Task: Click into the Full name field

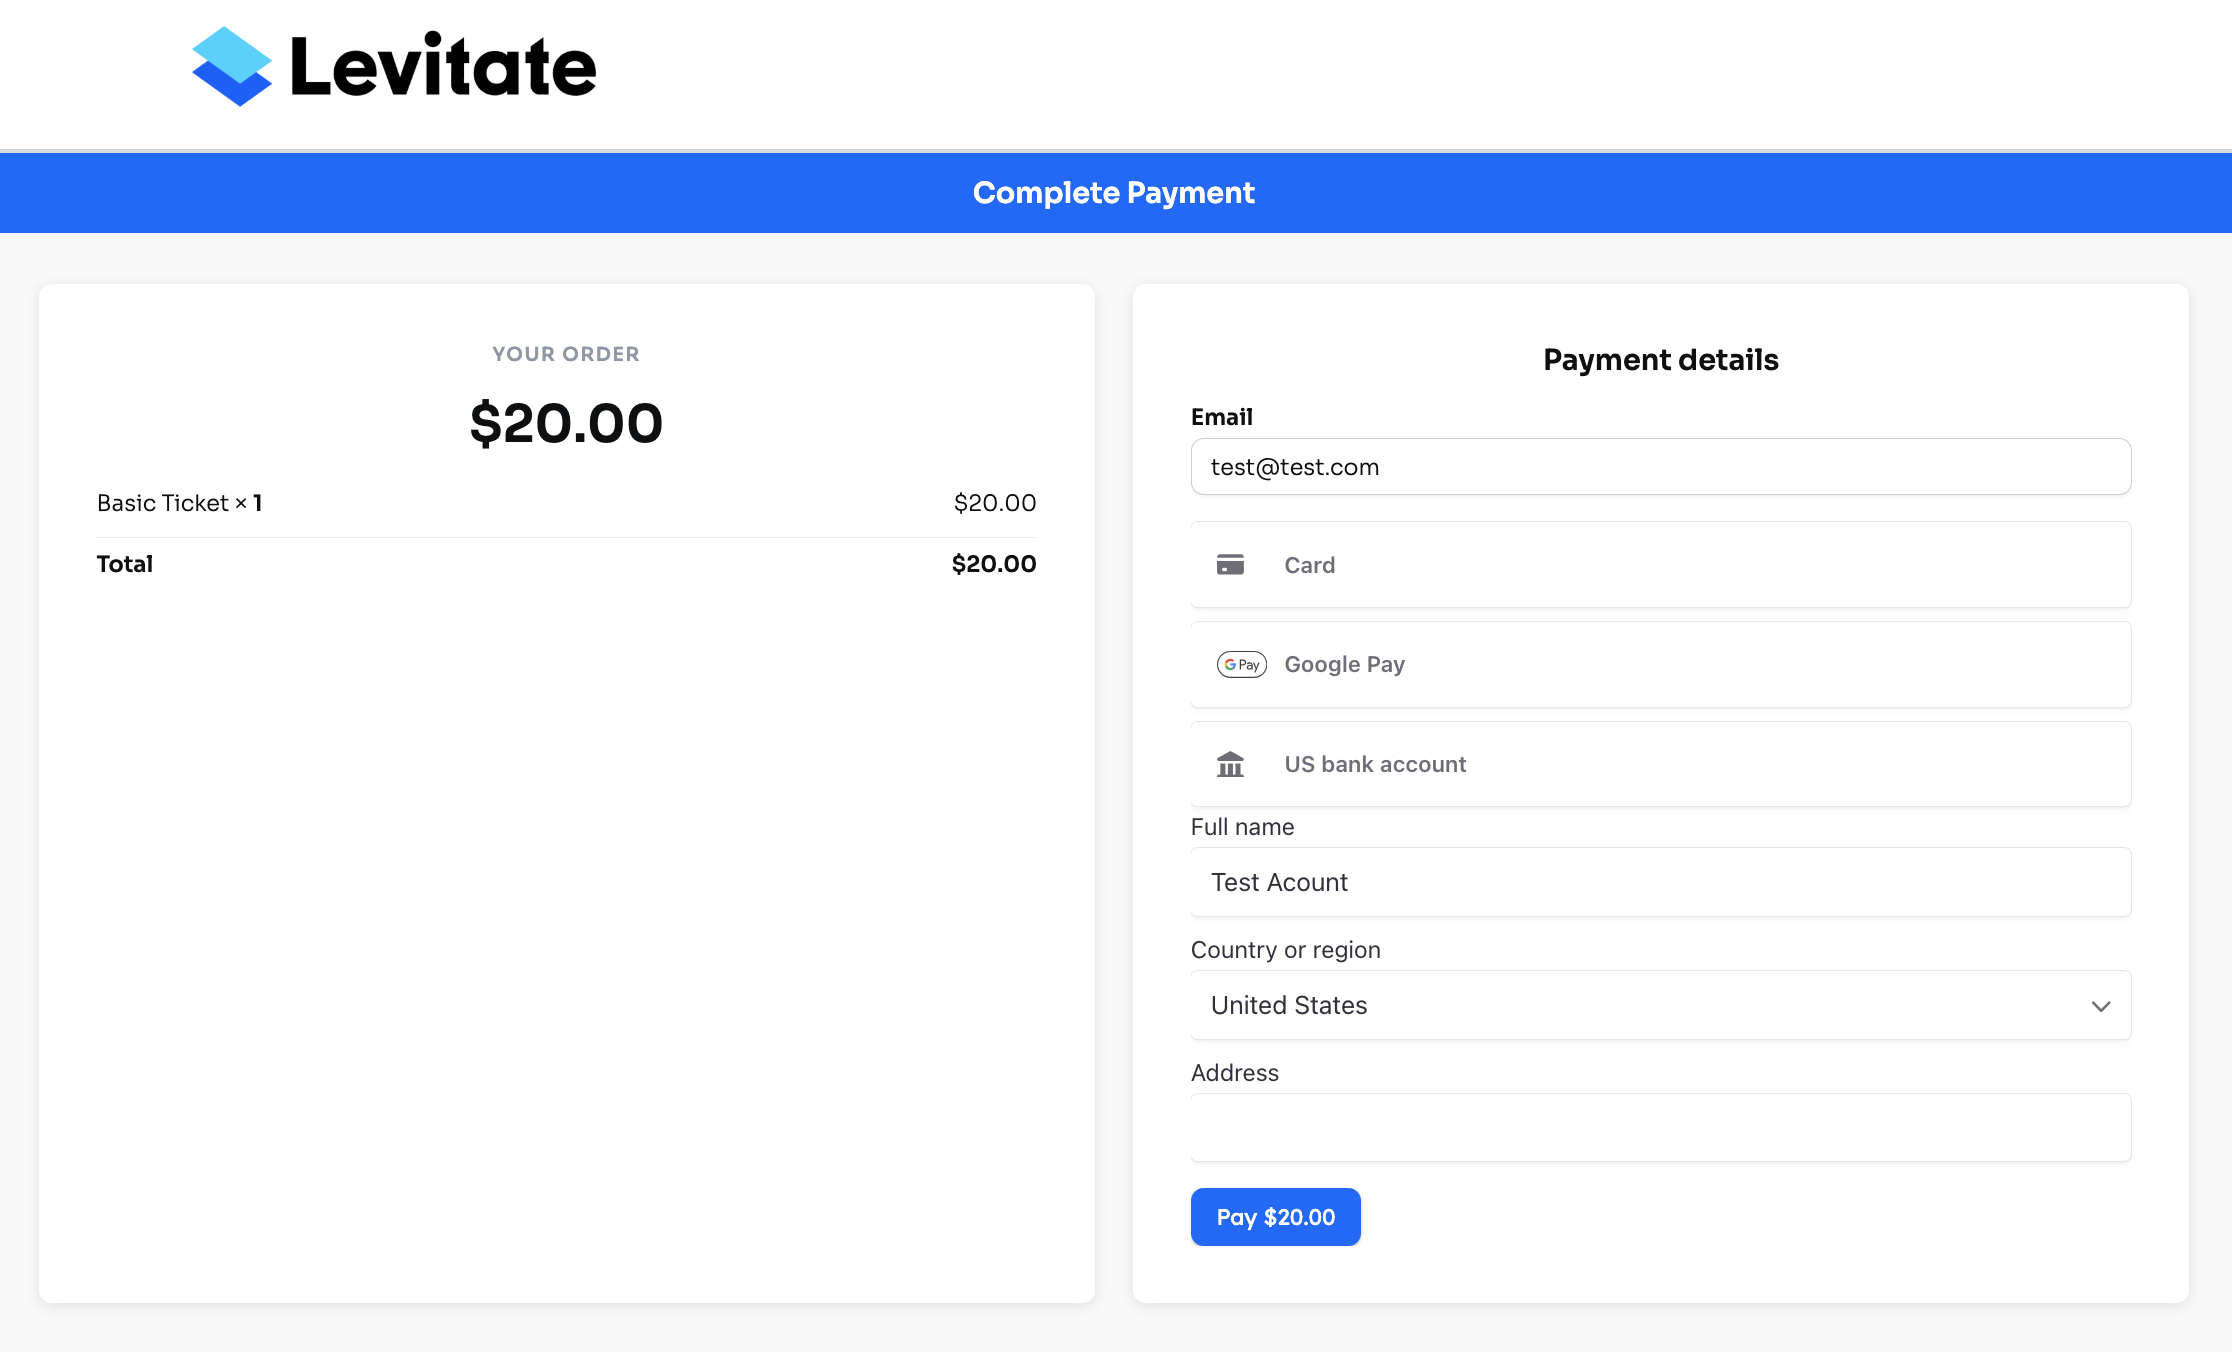Action: pos(1660,882)
